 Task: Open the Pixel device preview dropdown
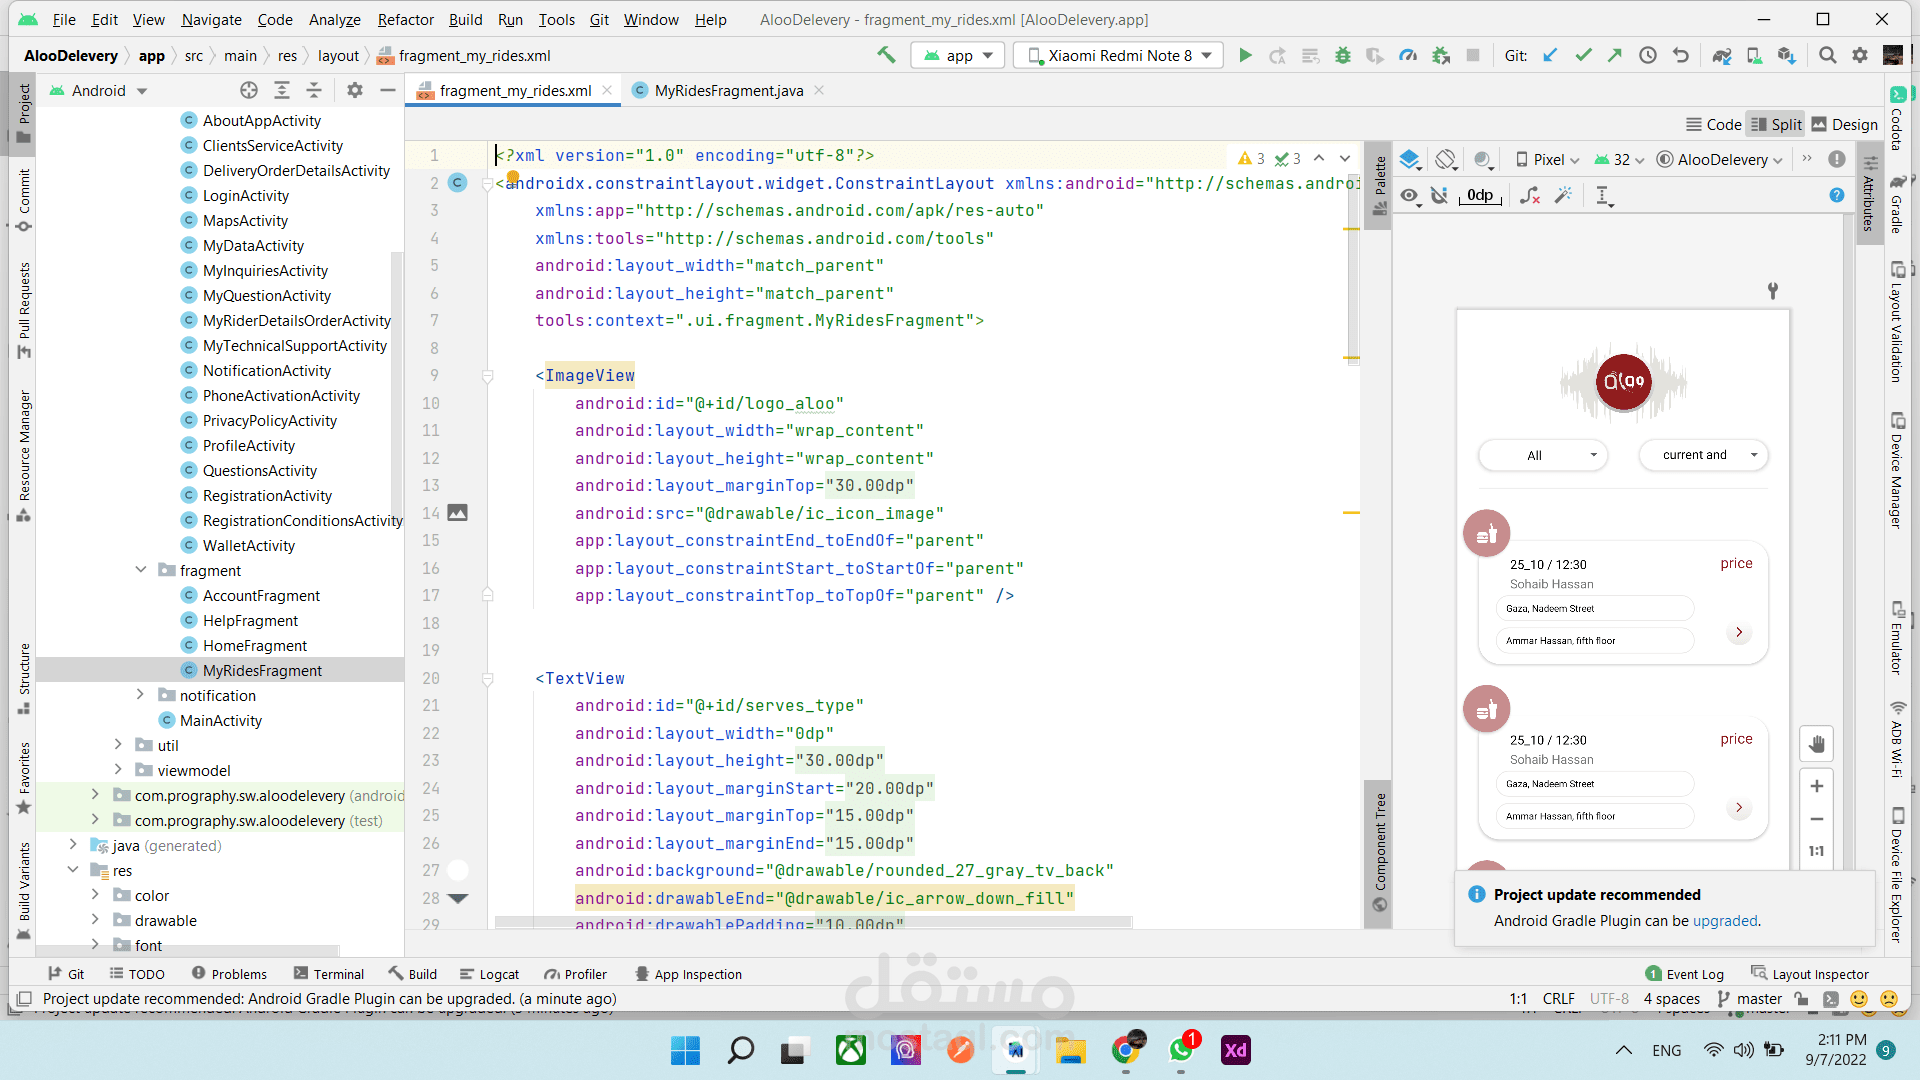point(1548,160)
